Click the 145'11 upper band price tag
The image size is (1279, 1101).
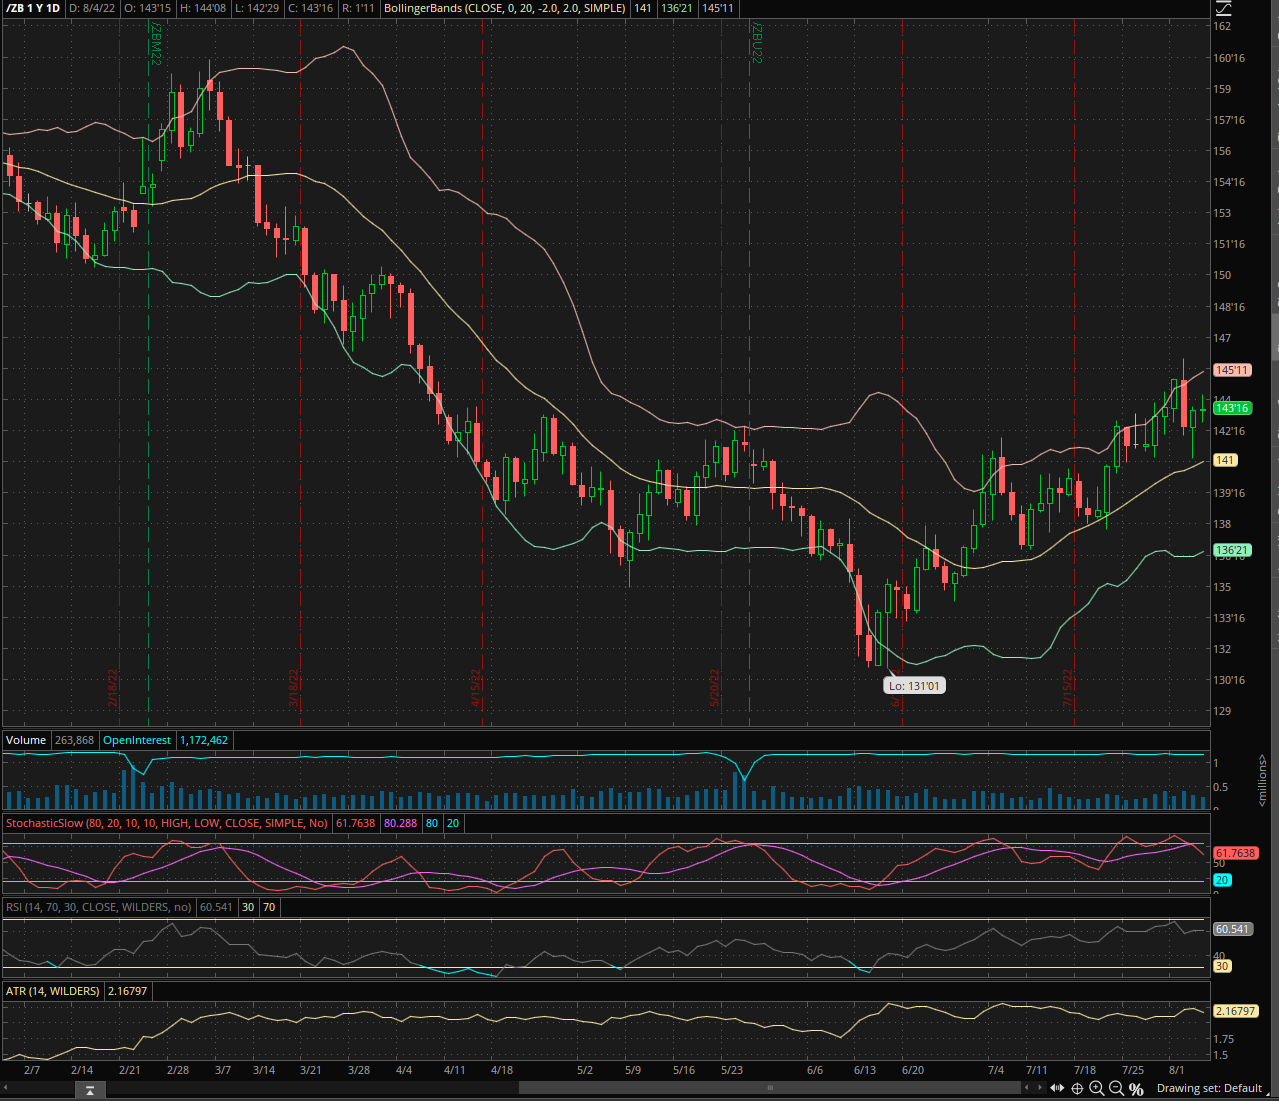pyautogui.click(x=1232, y=370)
